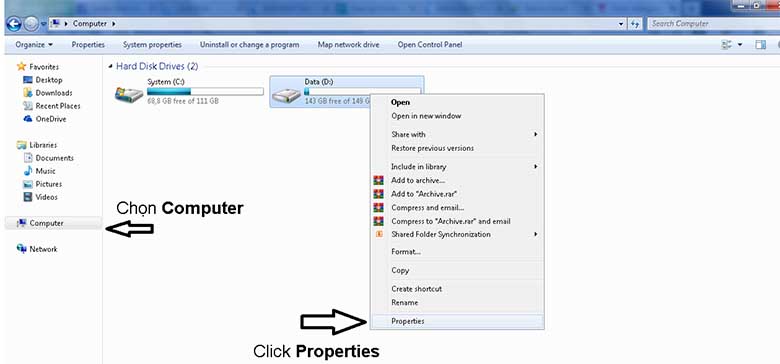The height and width of the screenshot is (364, 780).
Task: Click the Refresh button next to the address bar
Action: pyautogui.click(x=635, y=23)
